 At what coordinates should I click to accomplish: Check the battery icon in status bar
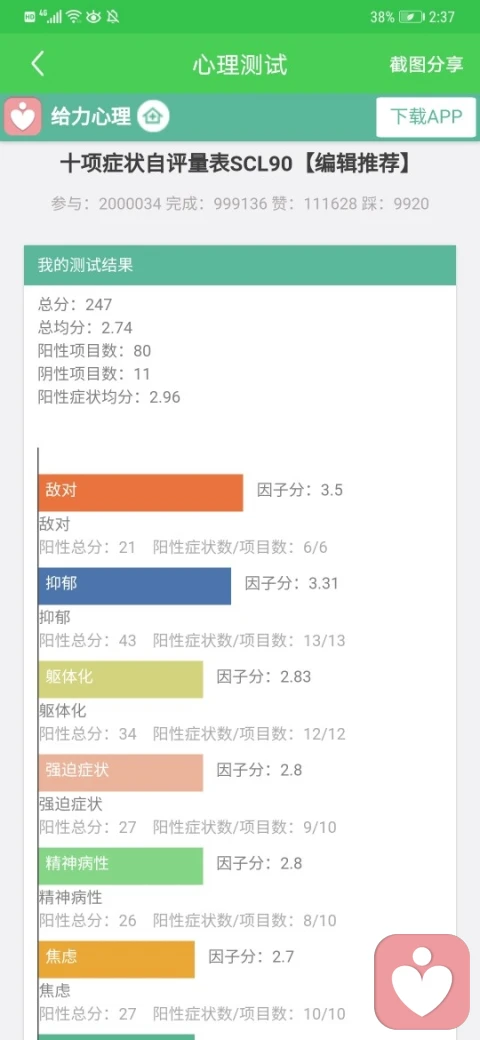click(411, 17)
